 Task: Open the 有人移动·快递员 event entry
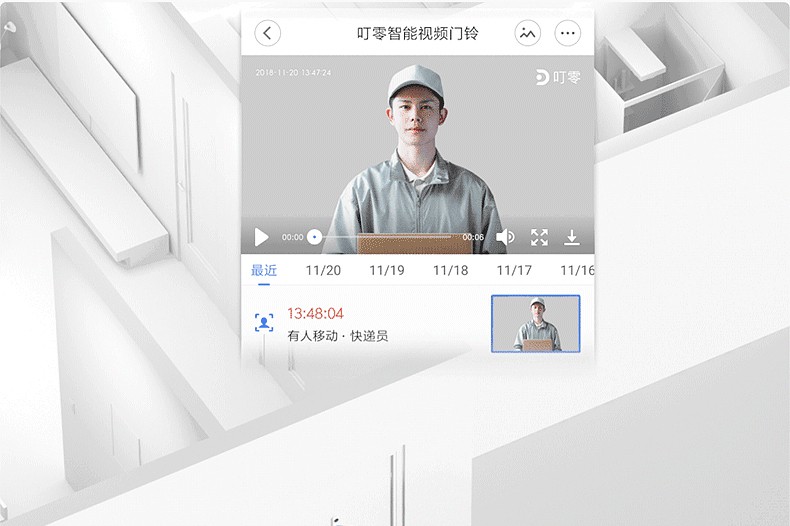click(x=337, y=336)
